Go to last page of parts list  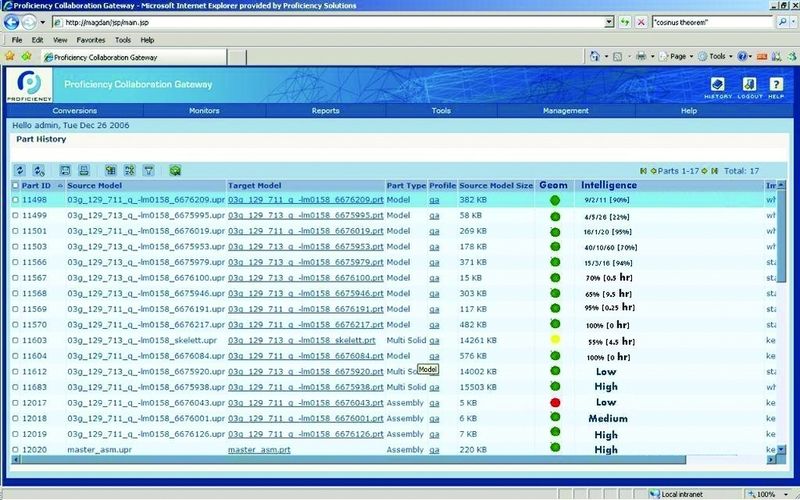coord(714,171)
